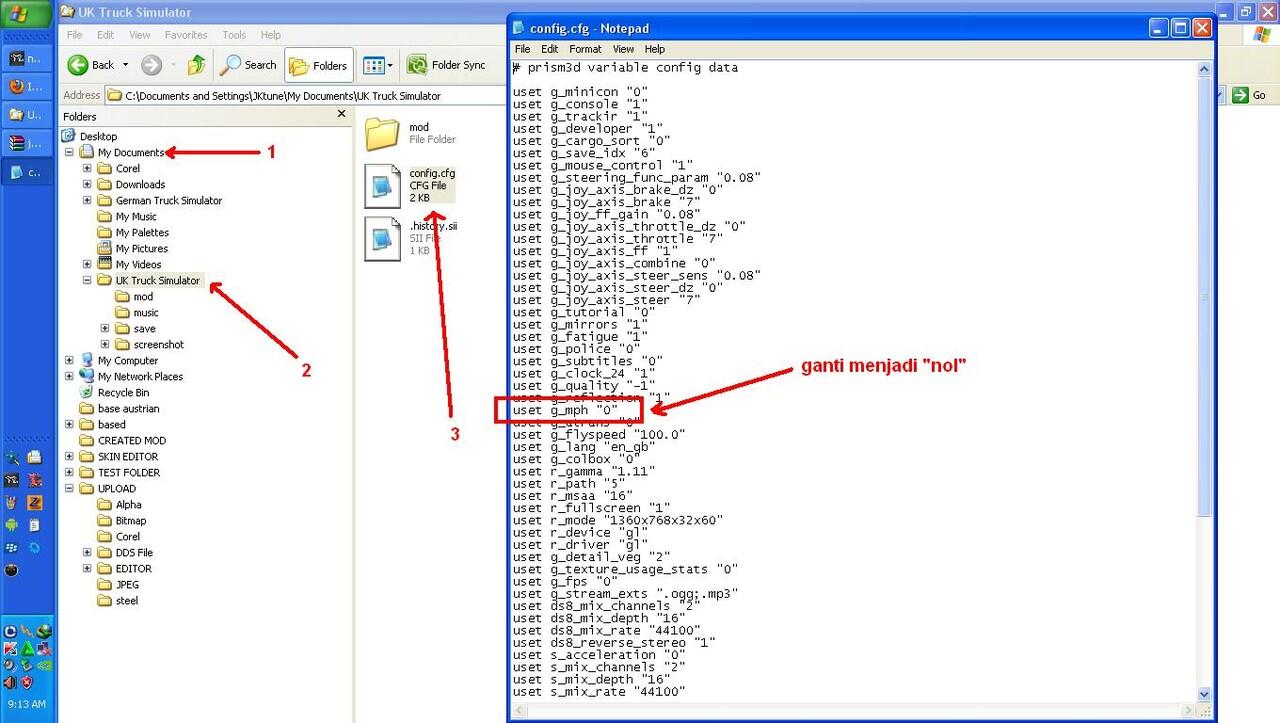Click inside the Address bar path field
1280x723 pixels.
[300, 96]
